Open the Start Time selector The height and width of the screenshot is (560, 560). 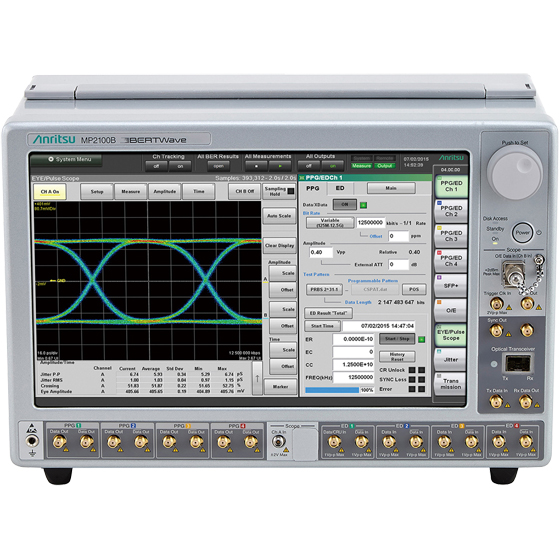tap(322, 326)
